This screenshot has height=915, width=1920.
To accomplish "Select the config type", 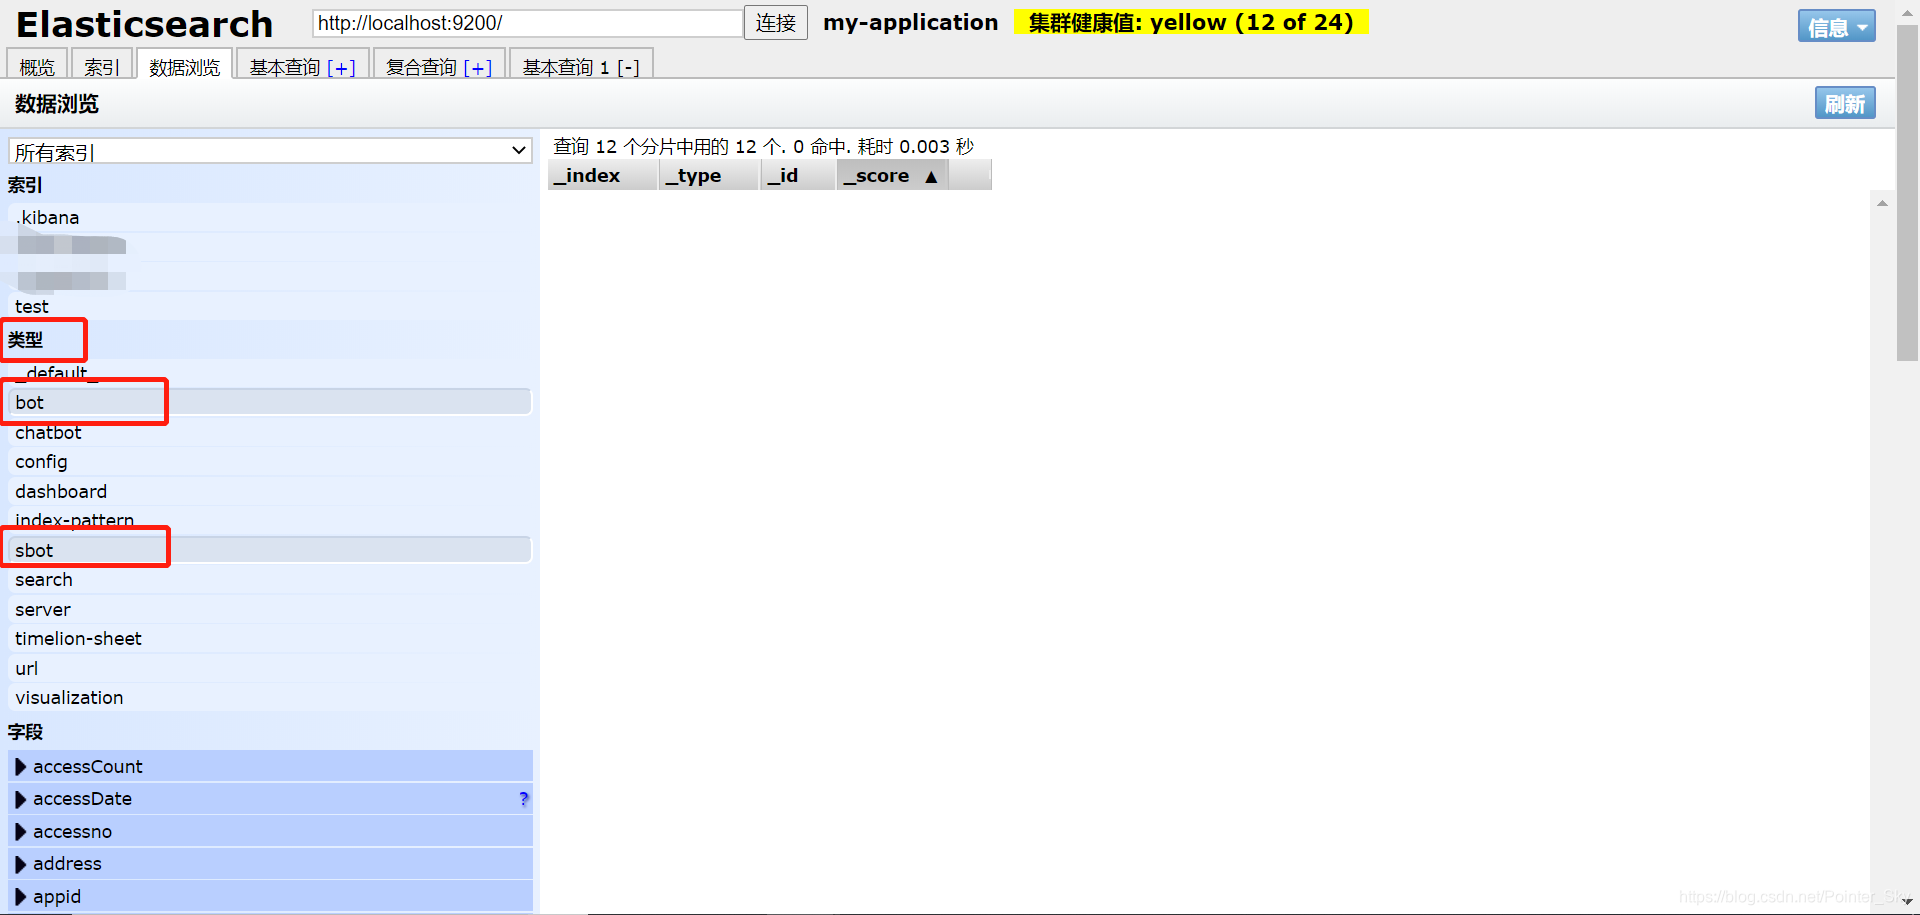I will pos(270,461).
